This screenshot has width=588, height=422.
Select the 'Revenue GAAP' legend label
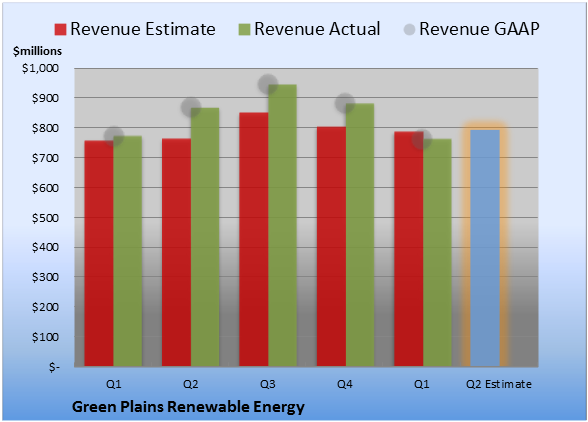coord(479,29)
